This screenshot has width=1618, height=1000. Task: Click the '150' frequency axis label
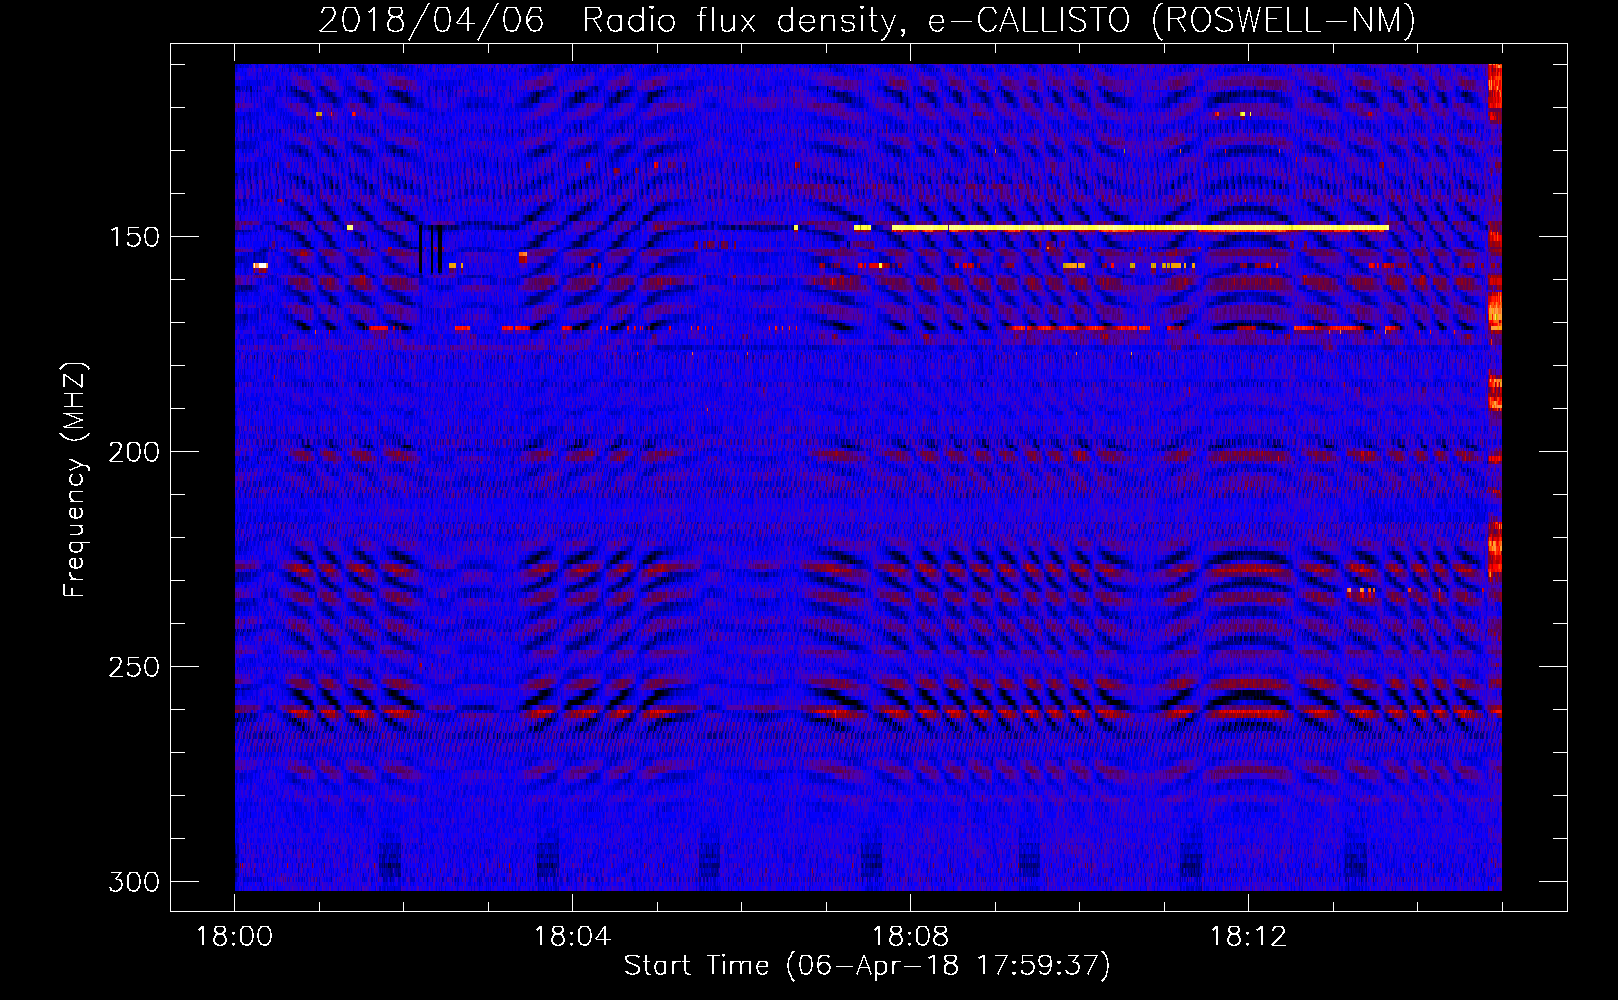pyautogui.click(x=134, y=237)
